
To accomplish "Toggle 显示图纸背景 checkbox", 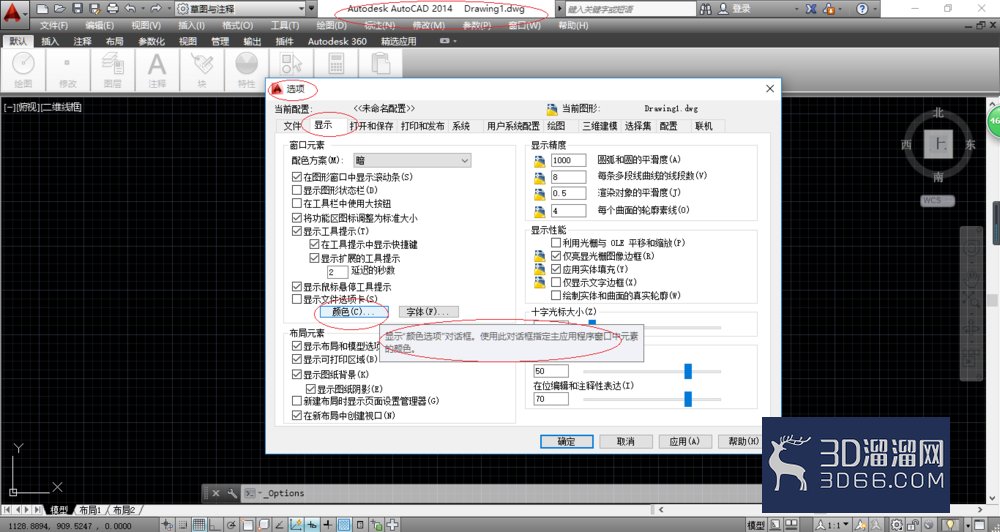I will pos(297,374).
